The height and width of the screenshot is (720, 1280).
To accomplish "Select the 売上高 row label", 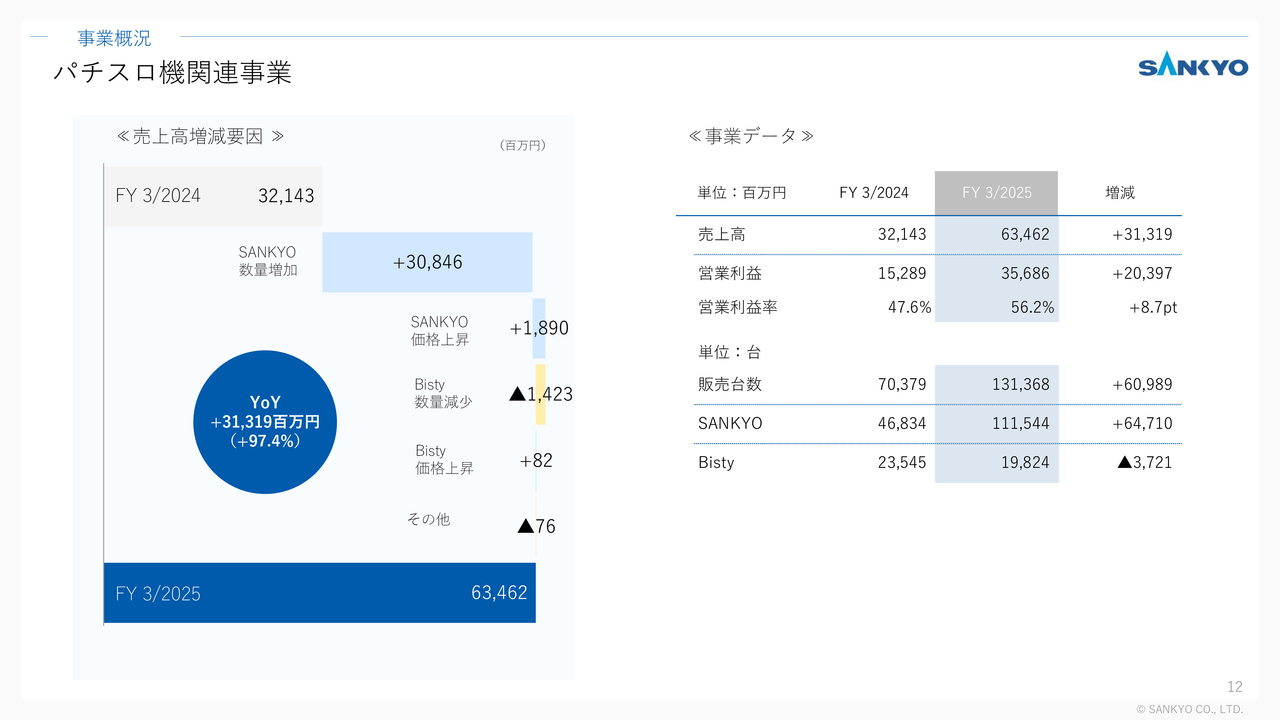I will [x=722, y=235].
